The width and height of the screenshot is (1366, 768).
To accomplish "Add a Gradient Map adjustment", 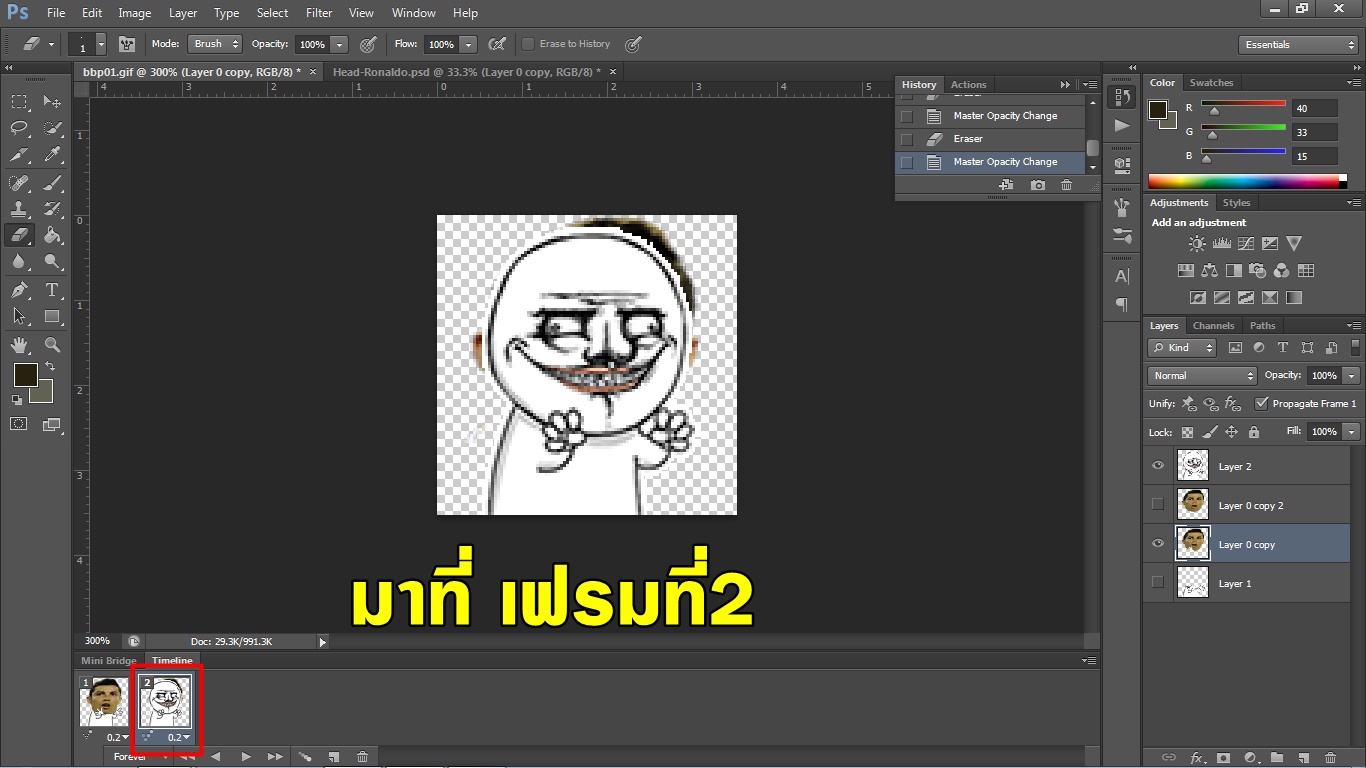I will click(1294, 297).
